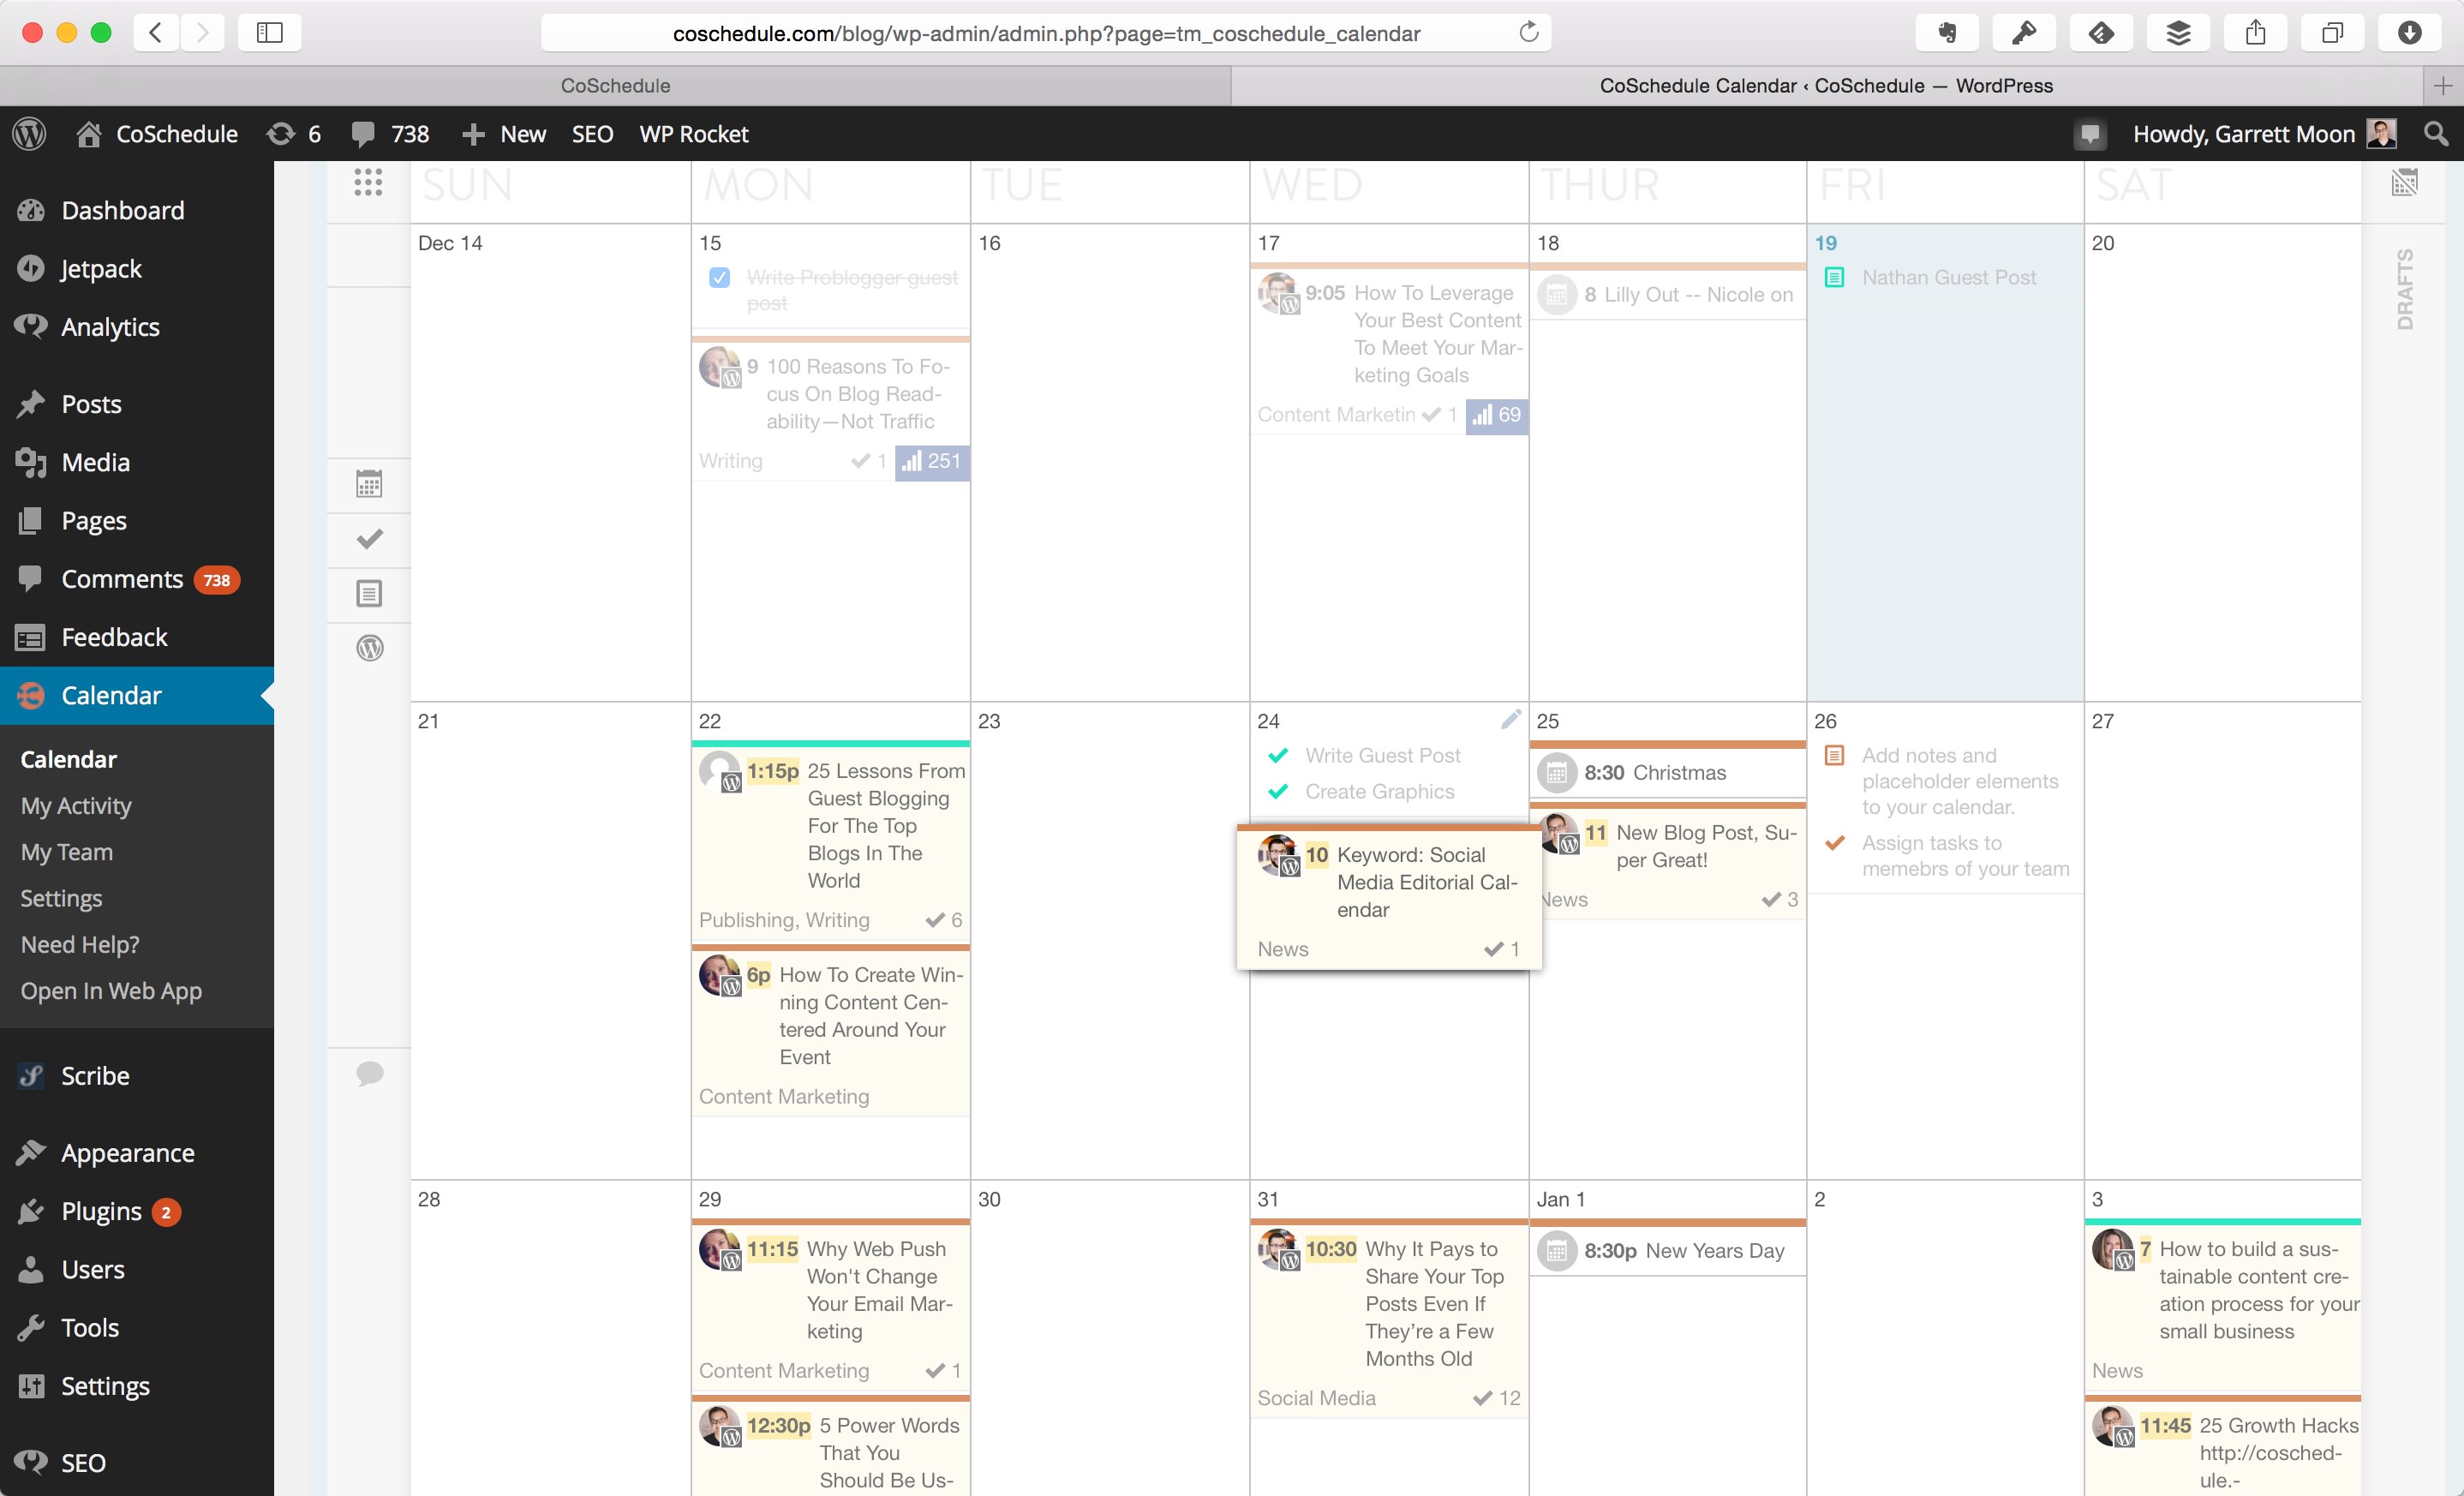Open the drafts panel icon at top right

point(2404,183)
